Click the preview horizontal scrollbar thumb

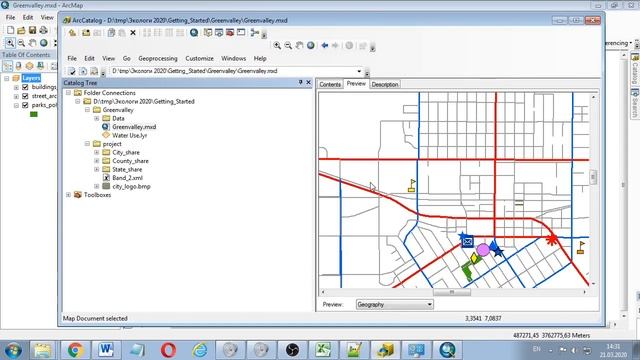452,292
